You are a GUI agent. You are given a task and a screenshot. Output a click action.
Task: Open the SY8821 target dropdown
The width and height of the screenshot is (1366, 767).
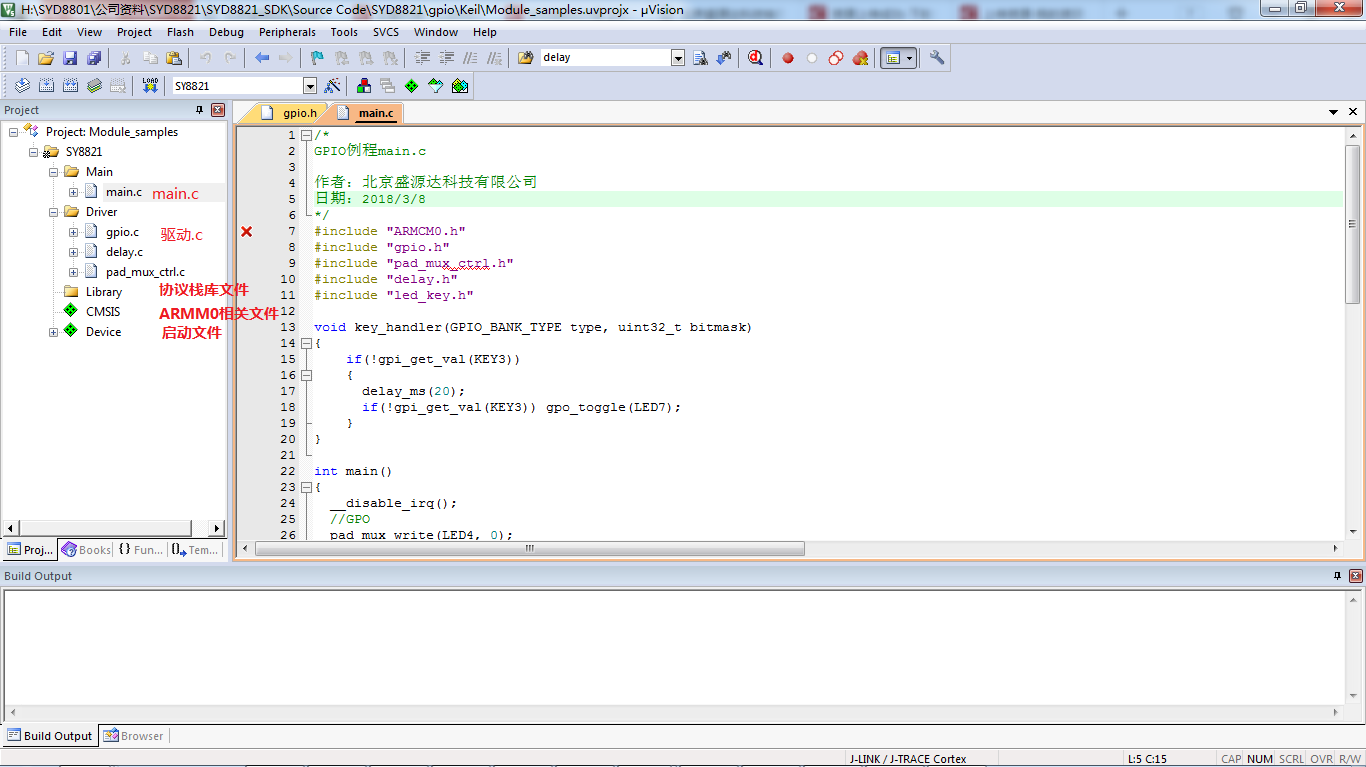point(310,86)
